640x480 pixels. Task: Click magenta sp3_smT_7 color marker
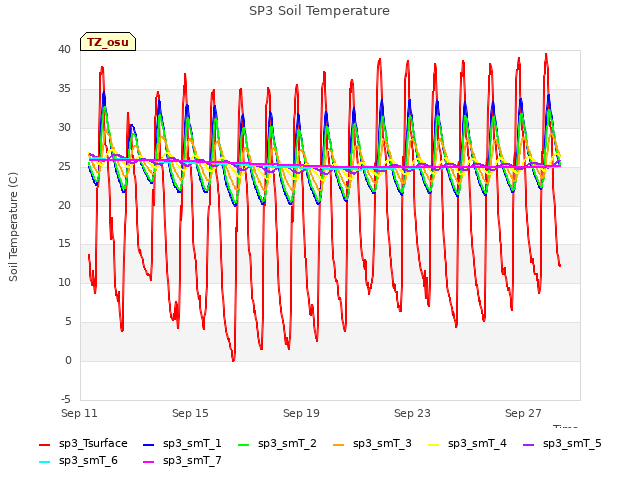tap(149, 462)
